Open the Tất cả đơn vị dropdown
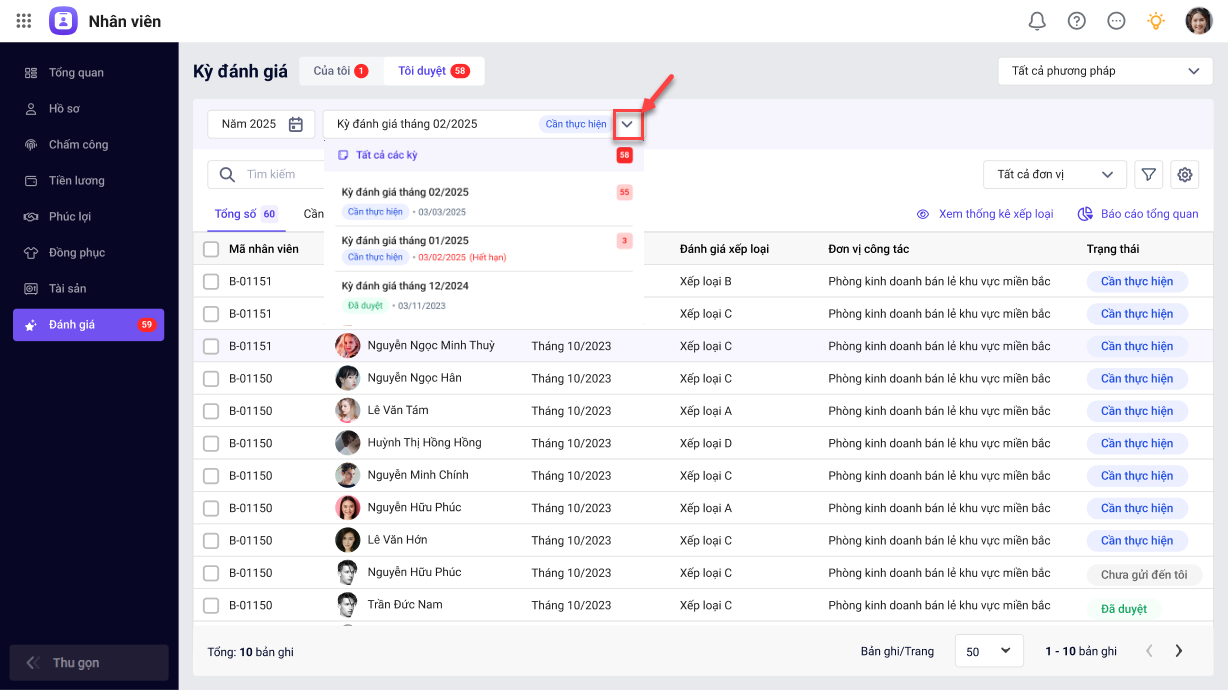1228x690 pixels. [1055, 175]
